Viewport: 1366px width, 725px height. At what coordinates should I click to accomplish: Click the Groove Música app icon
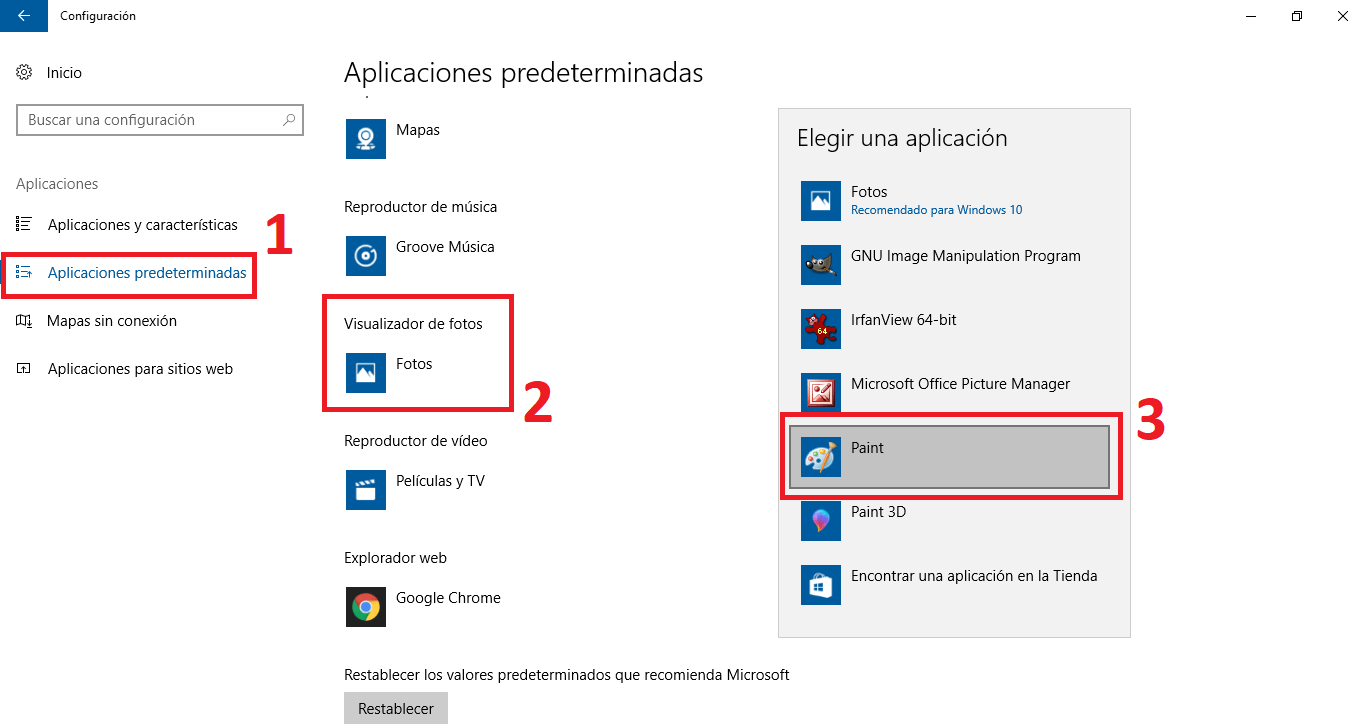tap(366, 255)
